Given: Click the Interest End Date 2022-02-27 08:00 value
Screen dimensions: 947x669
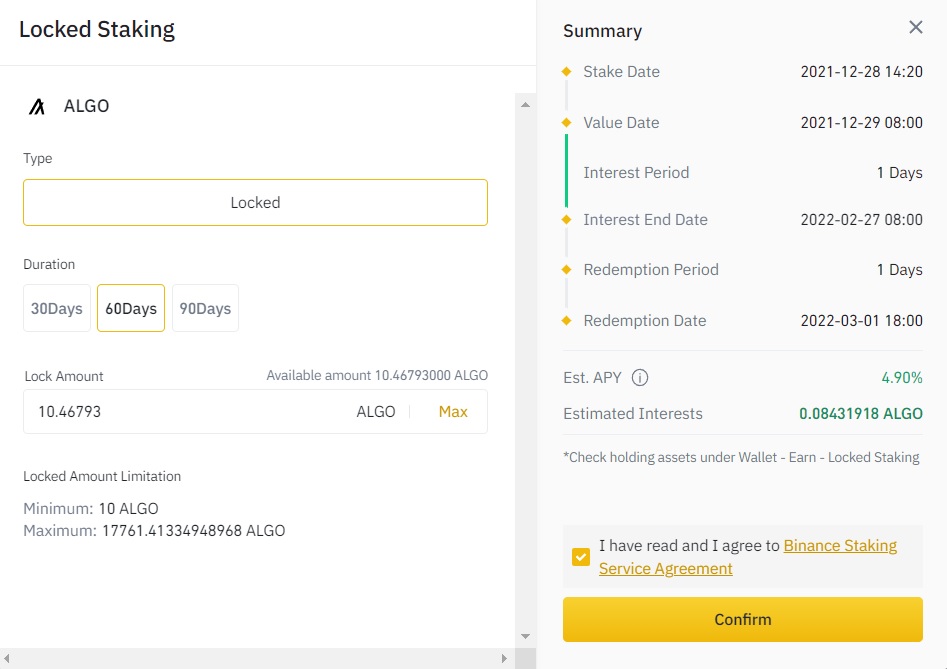Looking at the screenshot, I should 861,220.
